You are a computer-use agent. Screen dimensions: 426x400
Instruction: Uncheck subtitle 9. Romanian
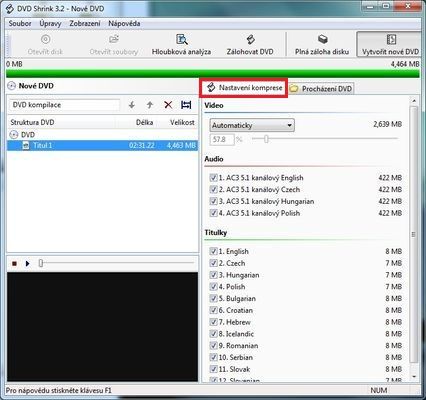coord(213,346)
